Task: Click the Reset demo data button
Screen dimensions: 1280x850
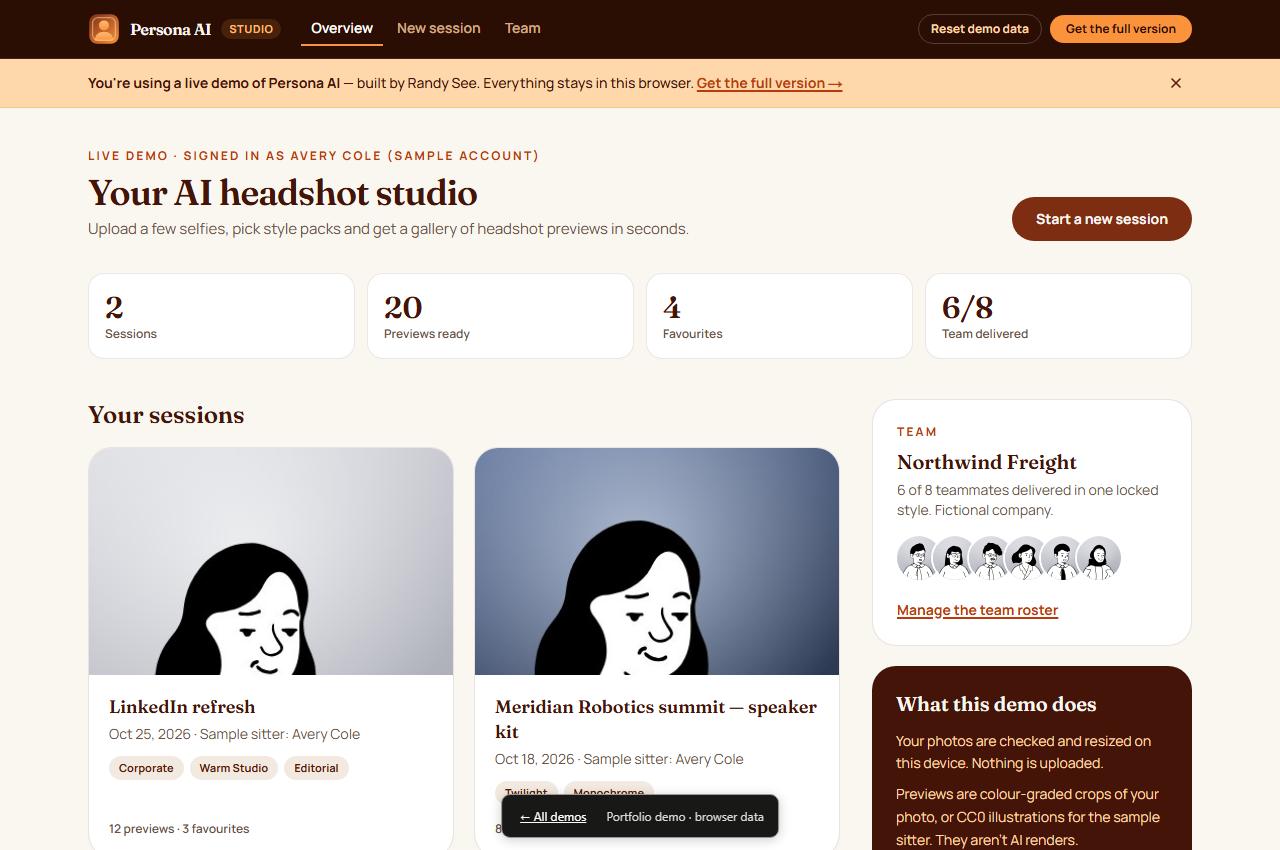Action: coord(980,29)
